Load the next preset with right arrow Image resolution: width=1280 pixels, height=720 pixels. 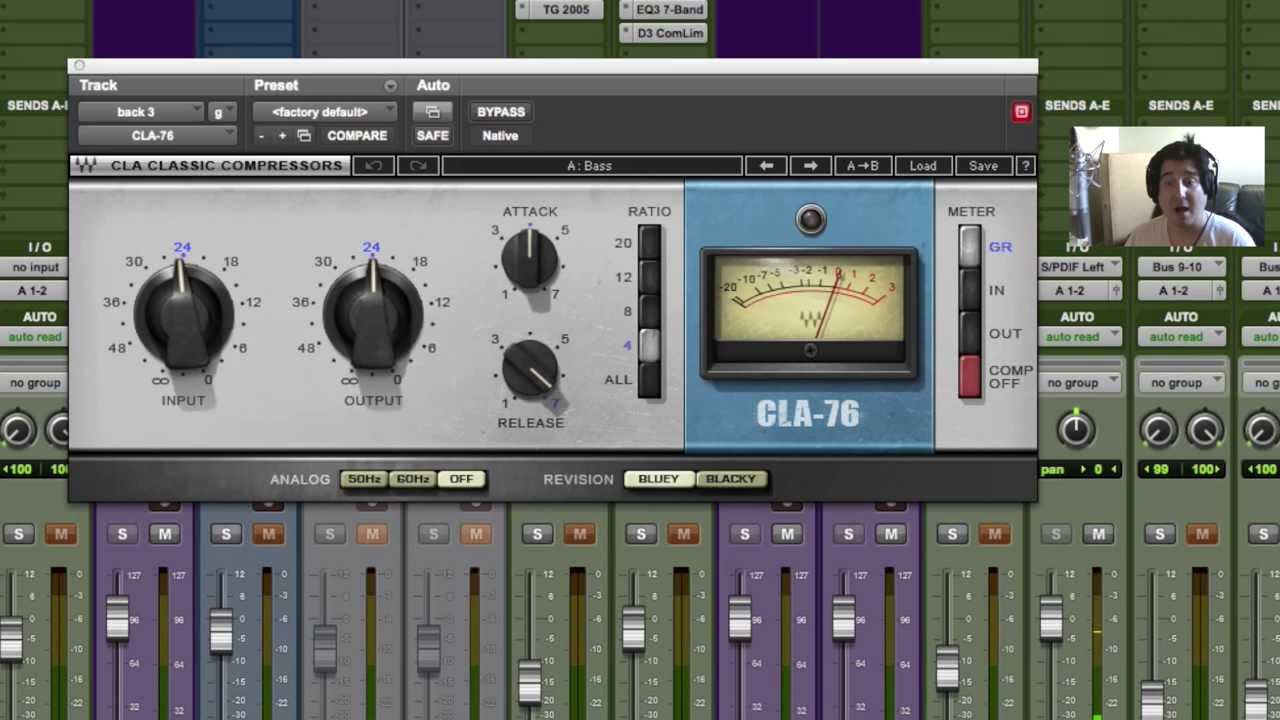click(x=810, y=166)
